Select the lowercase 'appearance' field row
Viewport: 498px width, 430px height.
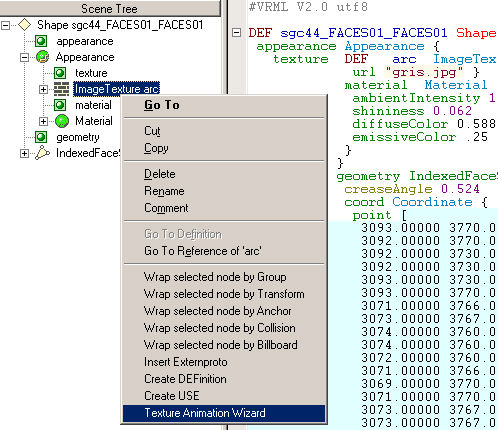[x=85, y=41]
